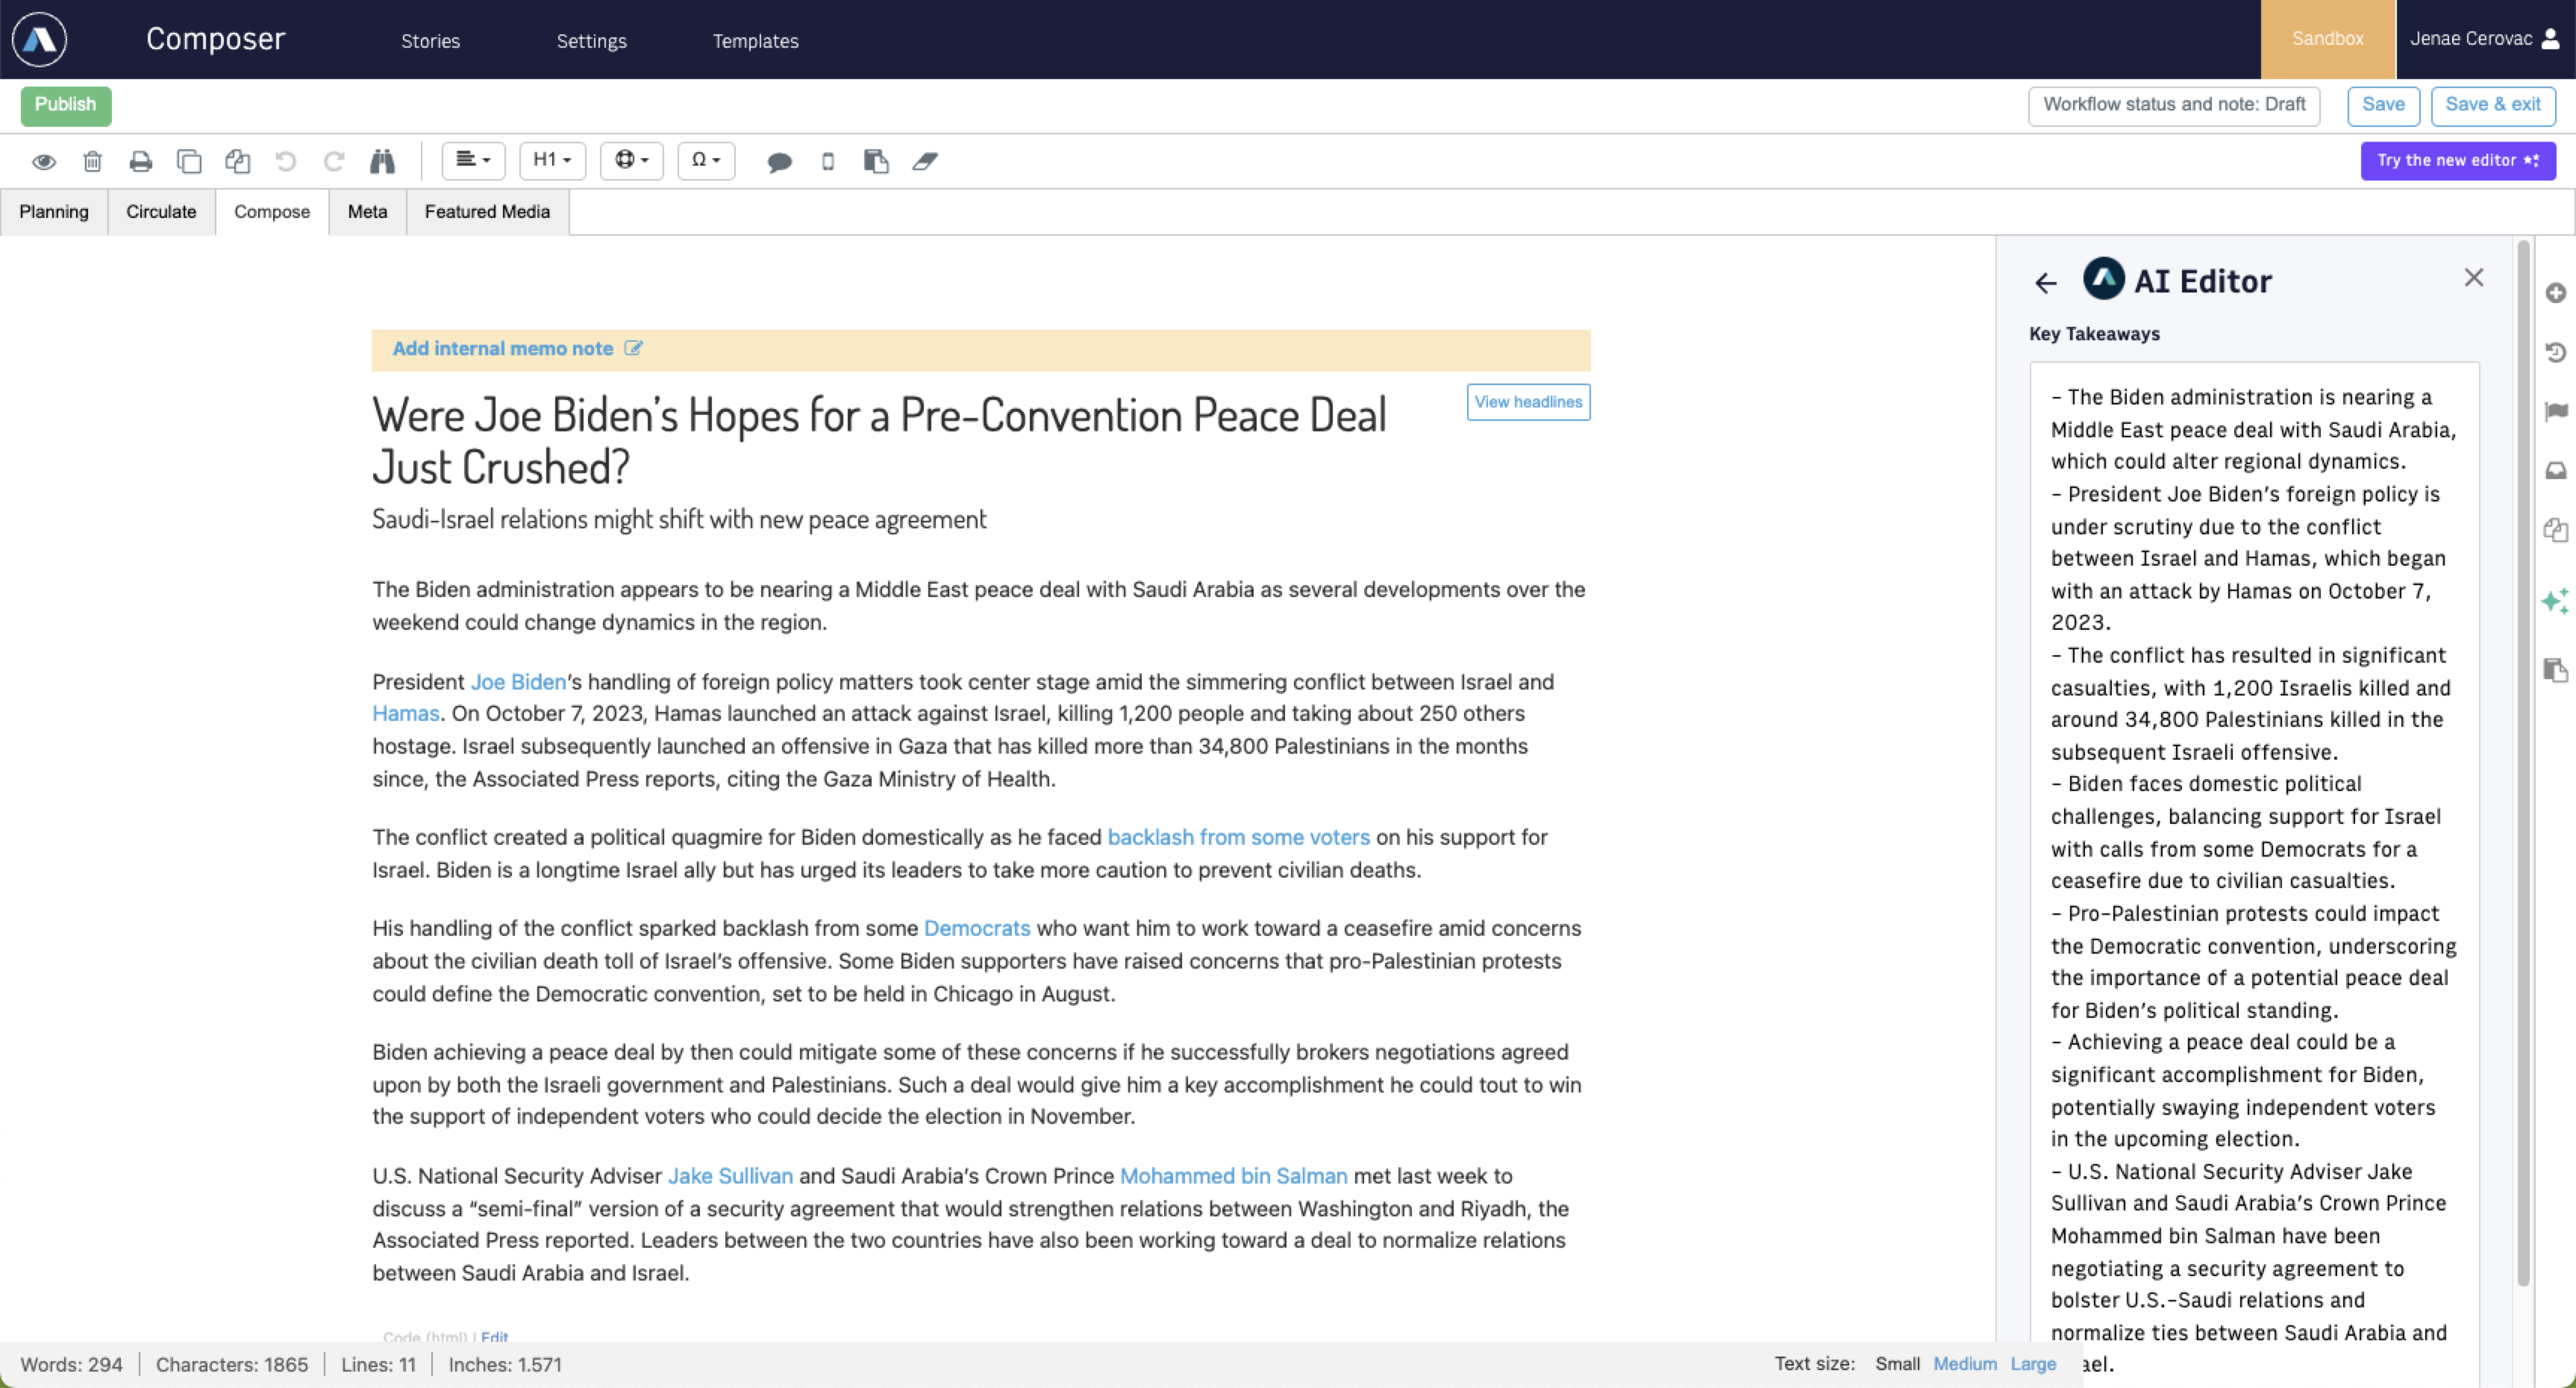Viewport: 2576px width, 1388px height.
Task: Click the green Publish button
Action: click(x=66, y=105)
